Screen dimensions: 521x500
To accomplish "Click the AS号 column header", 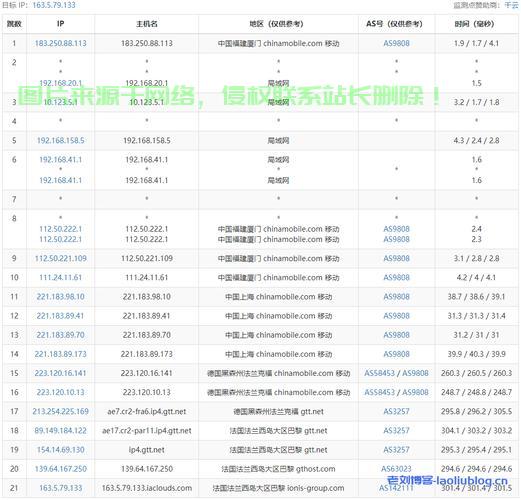I will click(396, 24).
